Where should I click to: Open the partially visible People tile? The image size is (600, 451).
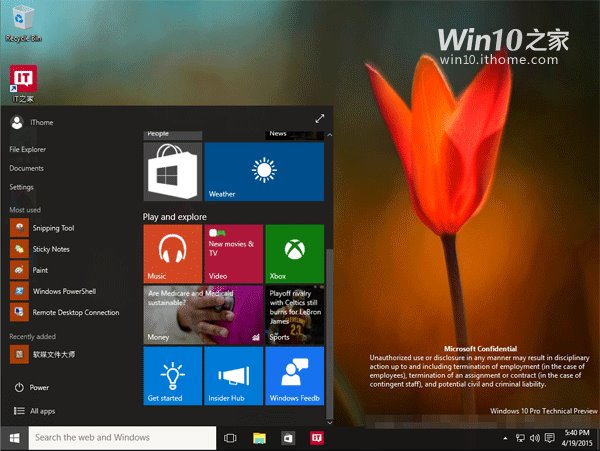(173, 135)
